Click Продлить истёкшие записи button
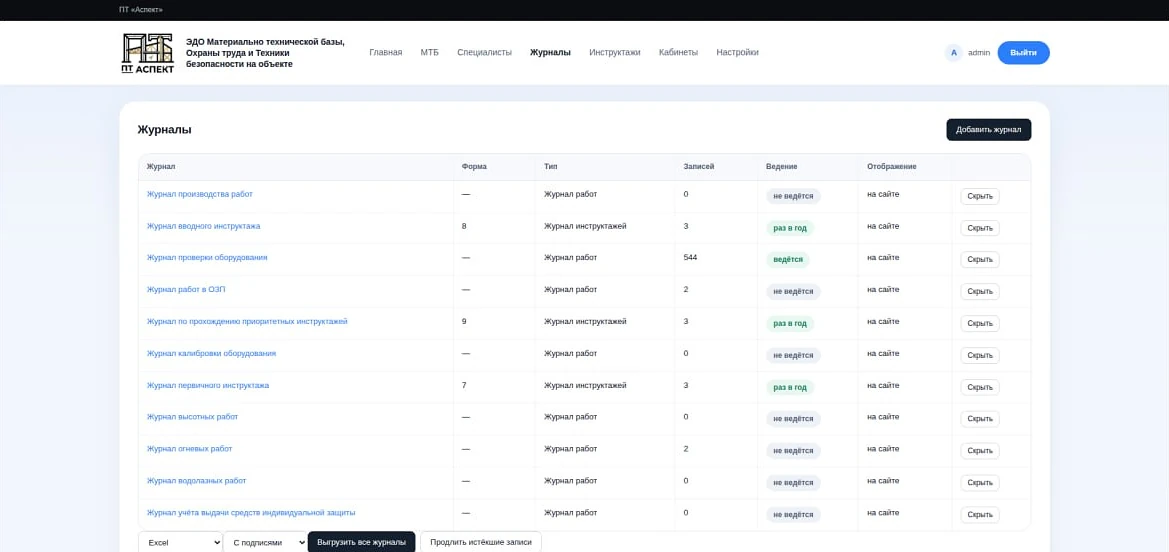1169x552 pixels. click(x=481, y=542)
